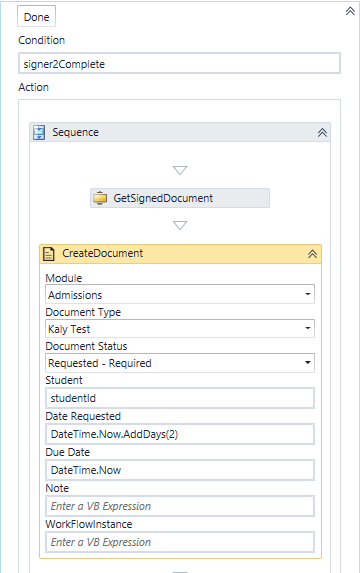Screen dimensions: 361x573
Task: Click the Due Date label
Action: [x=68, y=452]
